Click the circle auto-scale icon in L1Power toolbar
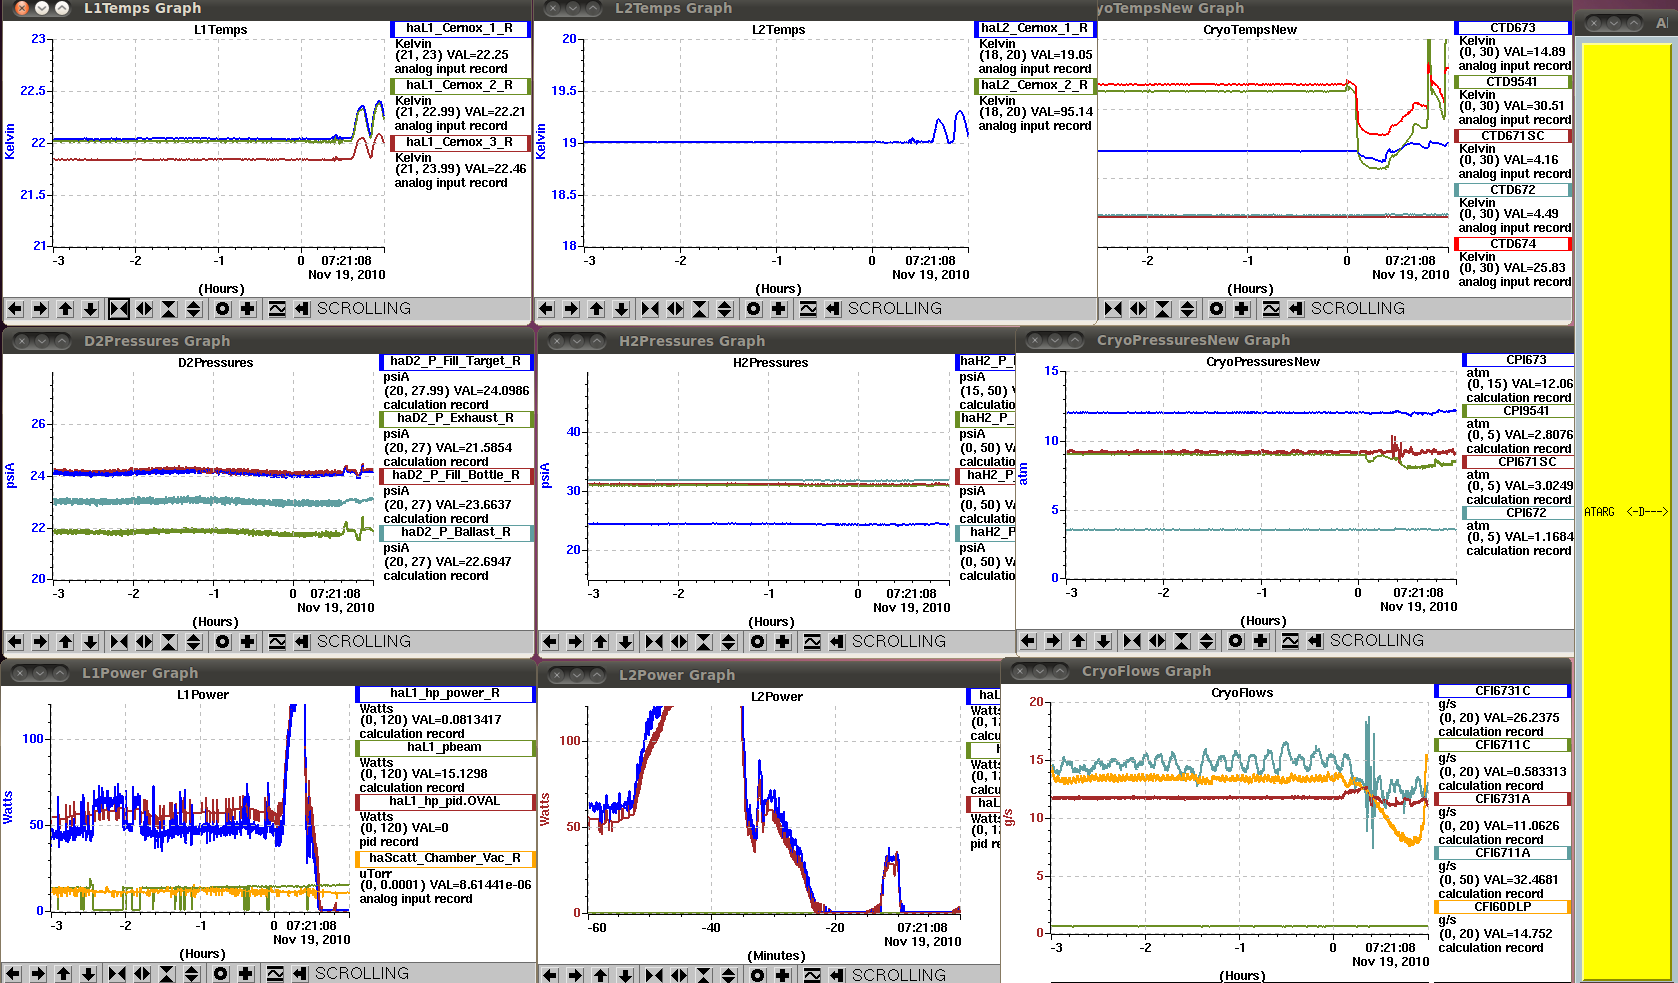 coord(220,974)
